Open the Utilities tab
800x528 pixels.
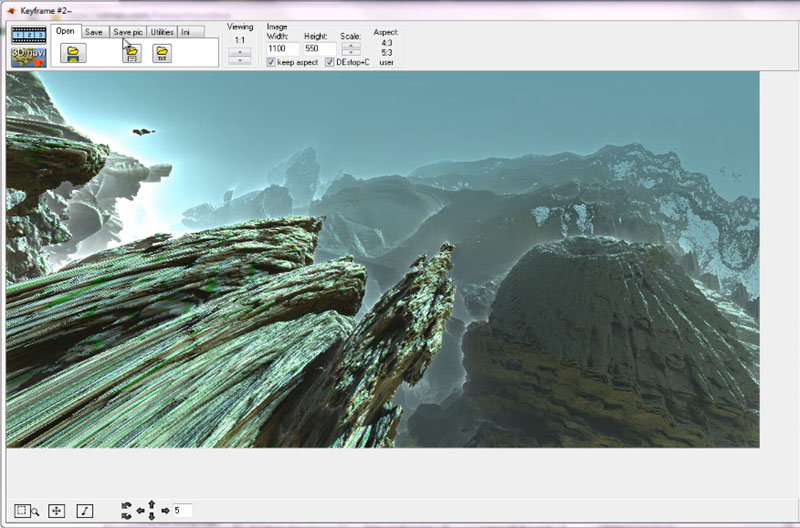click(162, 32)
